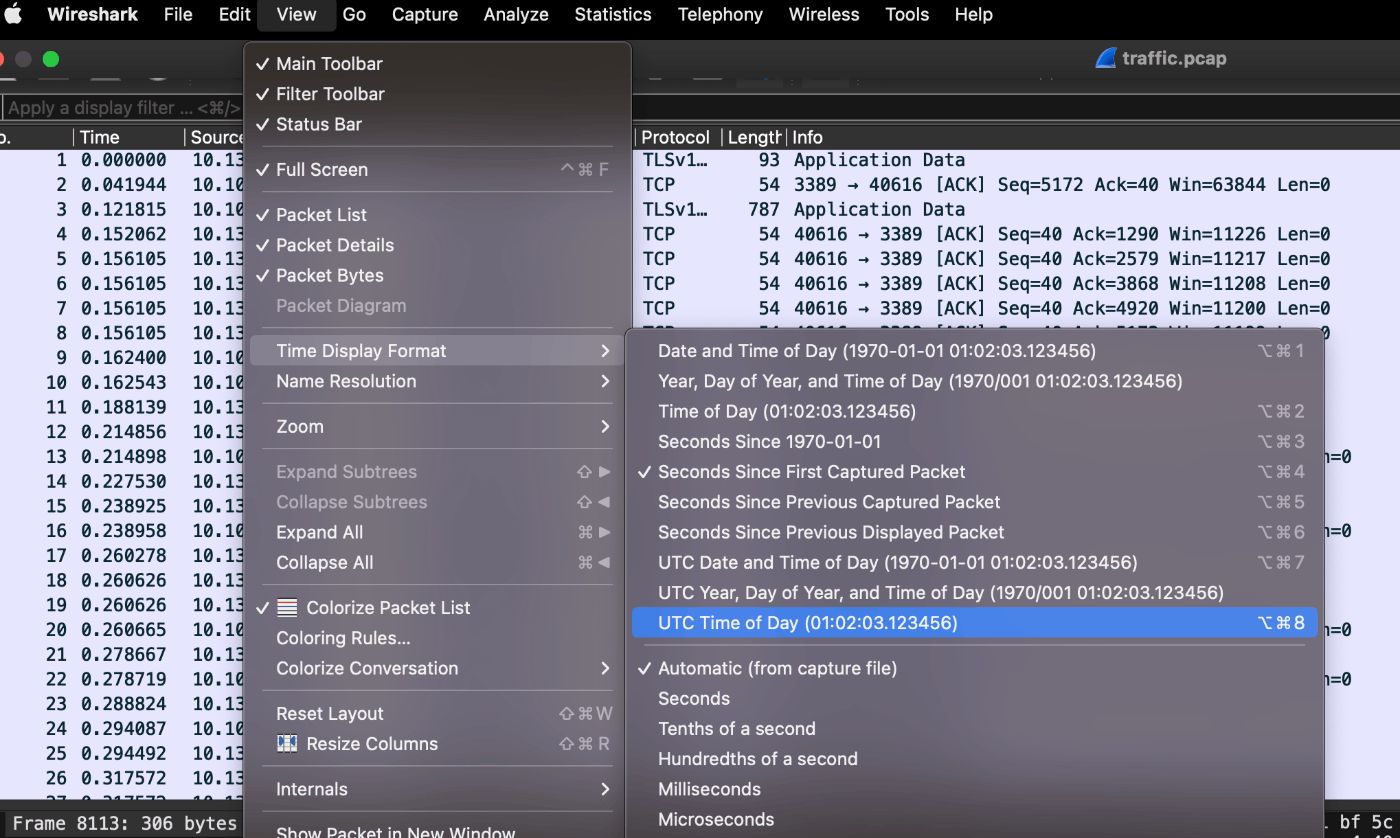Screen dimensions: 1400x838
Task: Open the Analyze menu
Action: (516, 14)
